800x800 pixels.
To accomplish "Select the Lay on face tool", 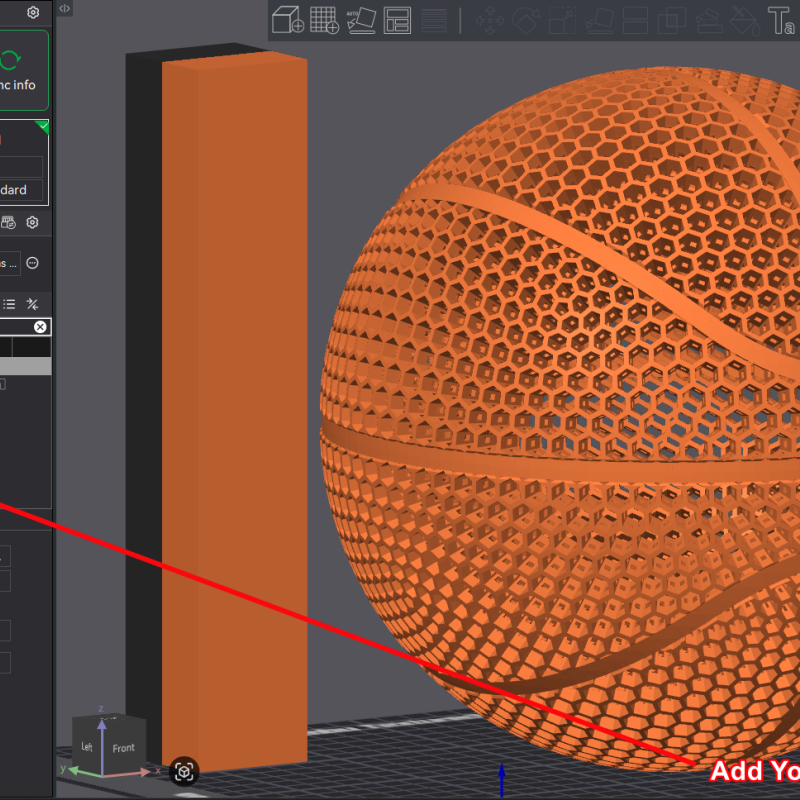I will 599,20.
